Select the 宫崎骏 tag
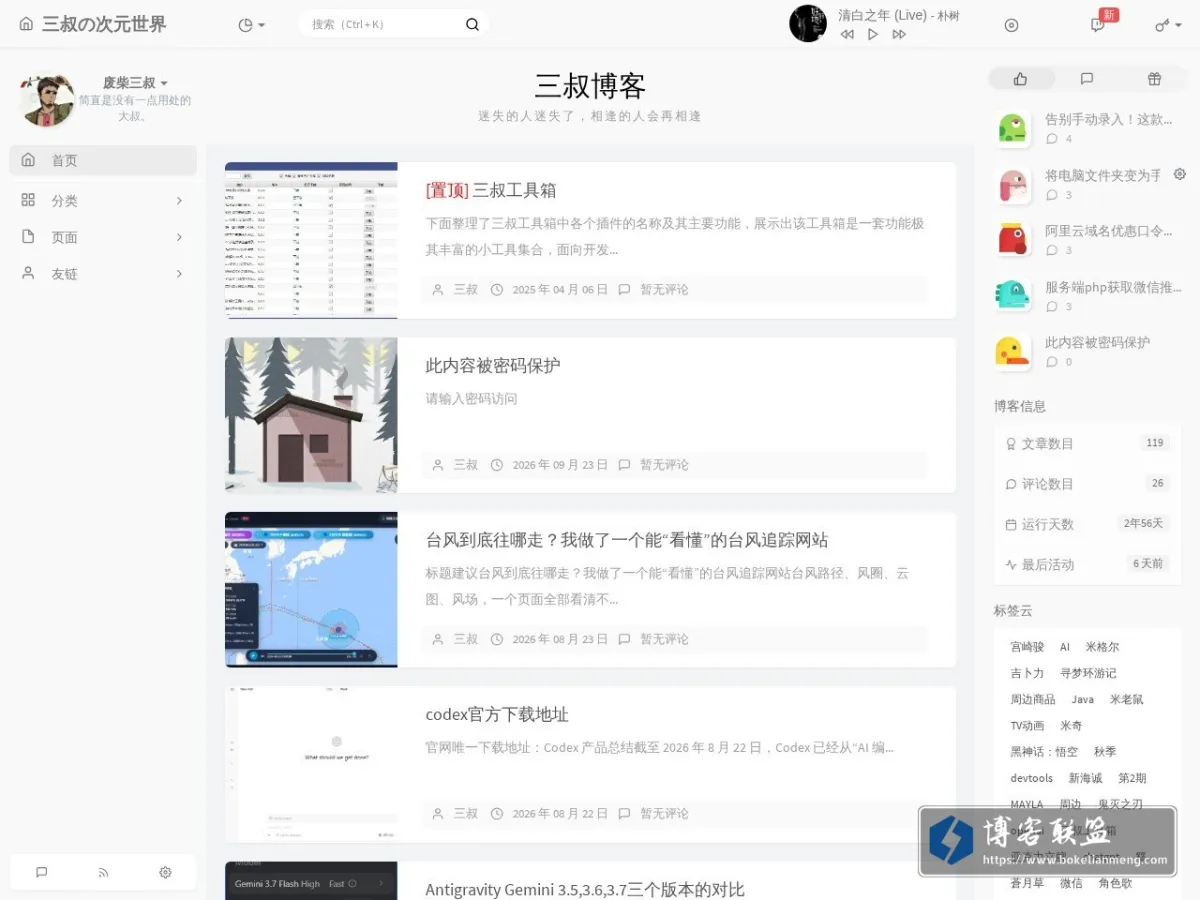Image resolution: width=1200 pixels, height=900 pixels. [x=1027, y=647]
